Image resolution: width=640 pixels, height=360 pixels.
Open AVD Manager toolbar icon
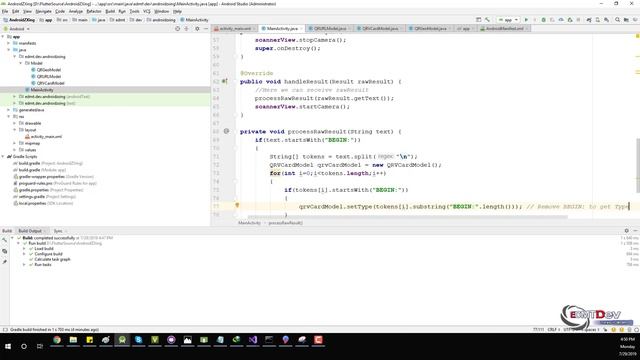click(x=598, y=20)
